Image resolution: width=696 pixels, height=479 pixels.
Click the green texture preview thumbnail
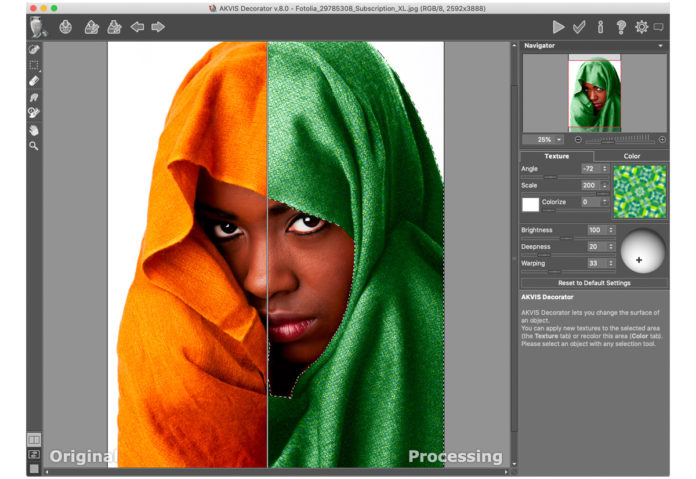point(640,190)
